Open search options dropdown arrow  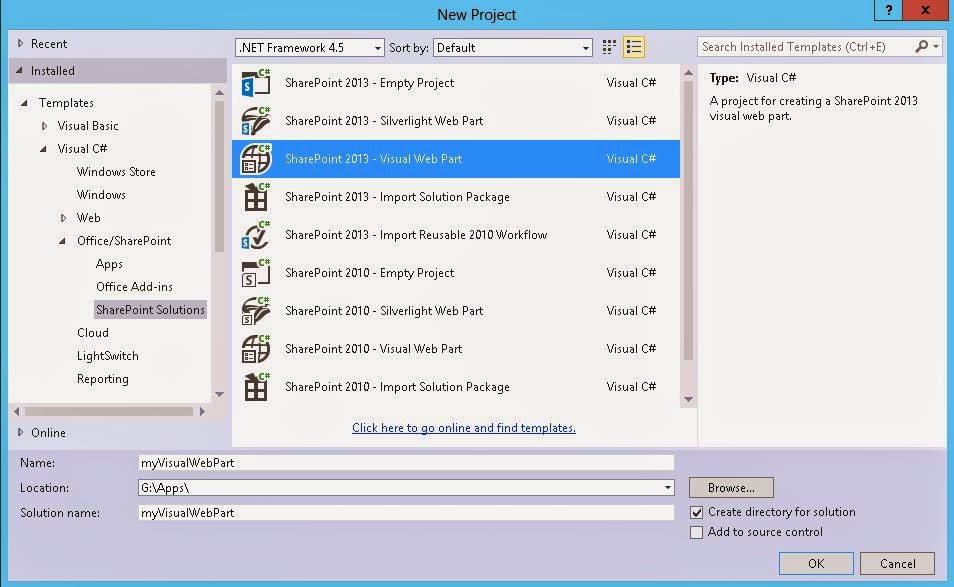[x=936, y=46]
